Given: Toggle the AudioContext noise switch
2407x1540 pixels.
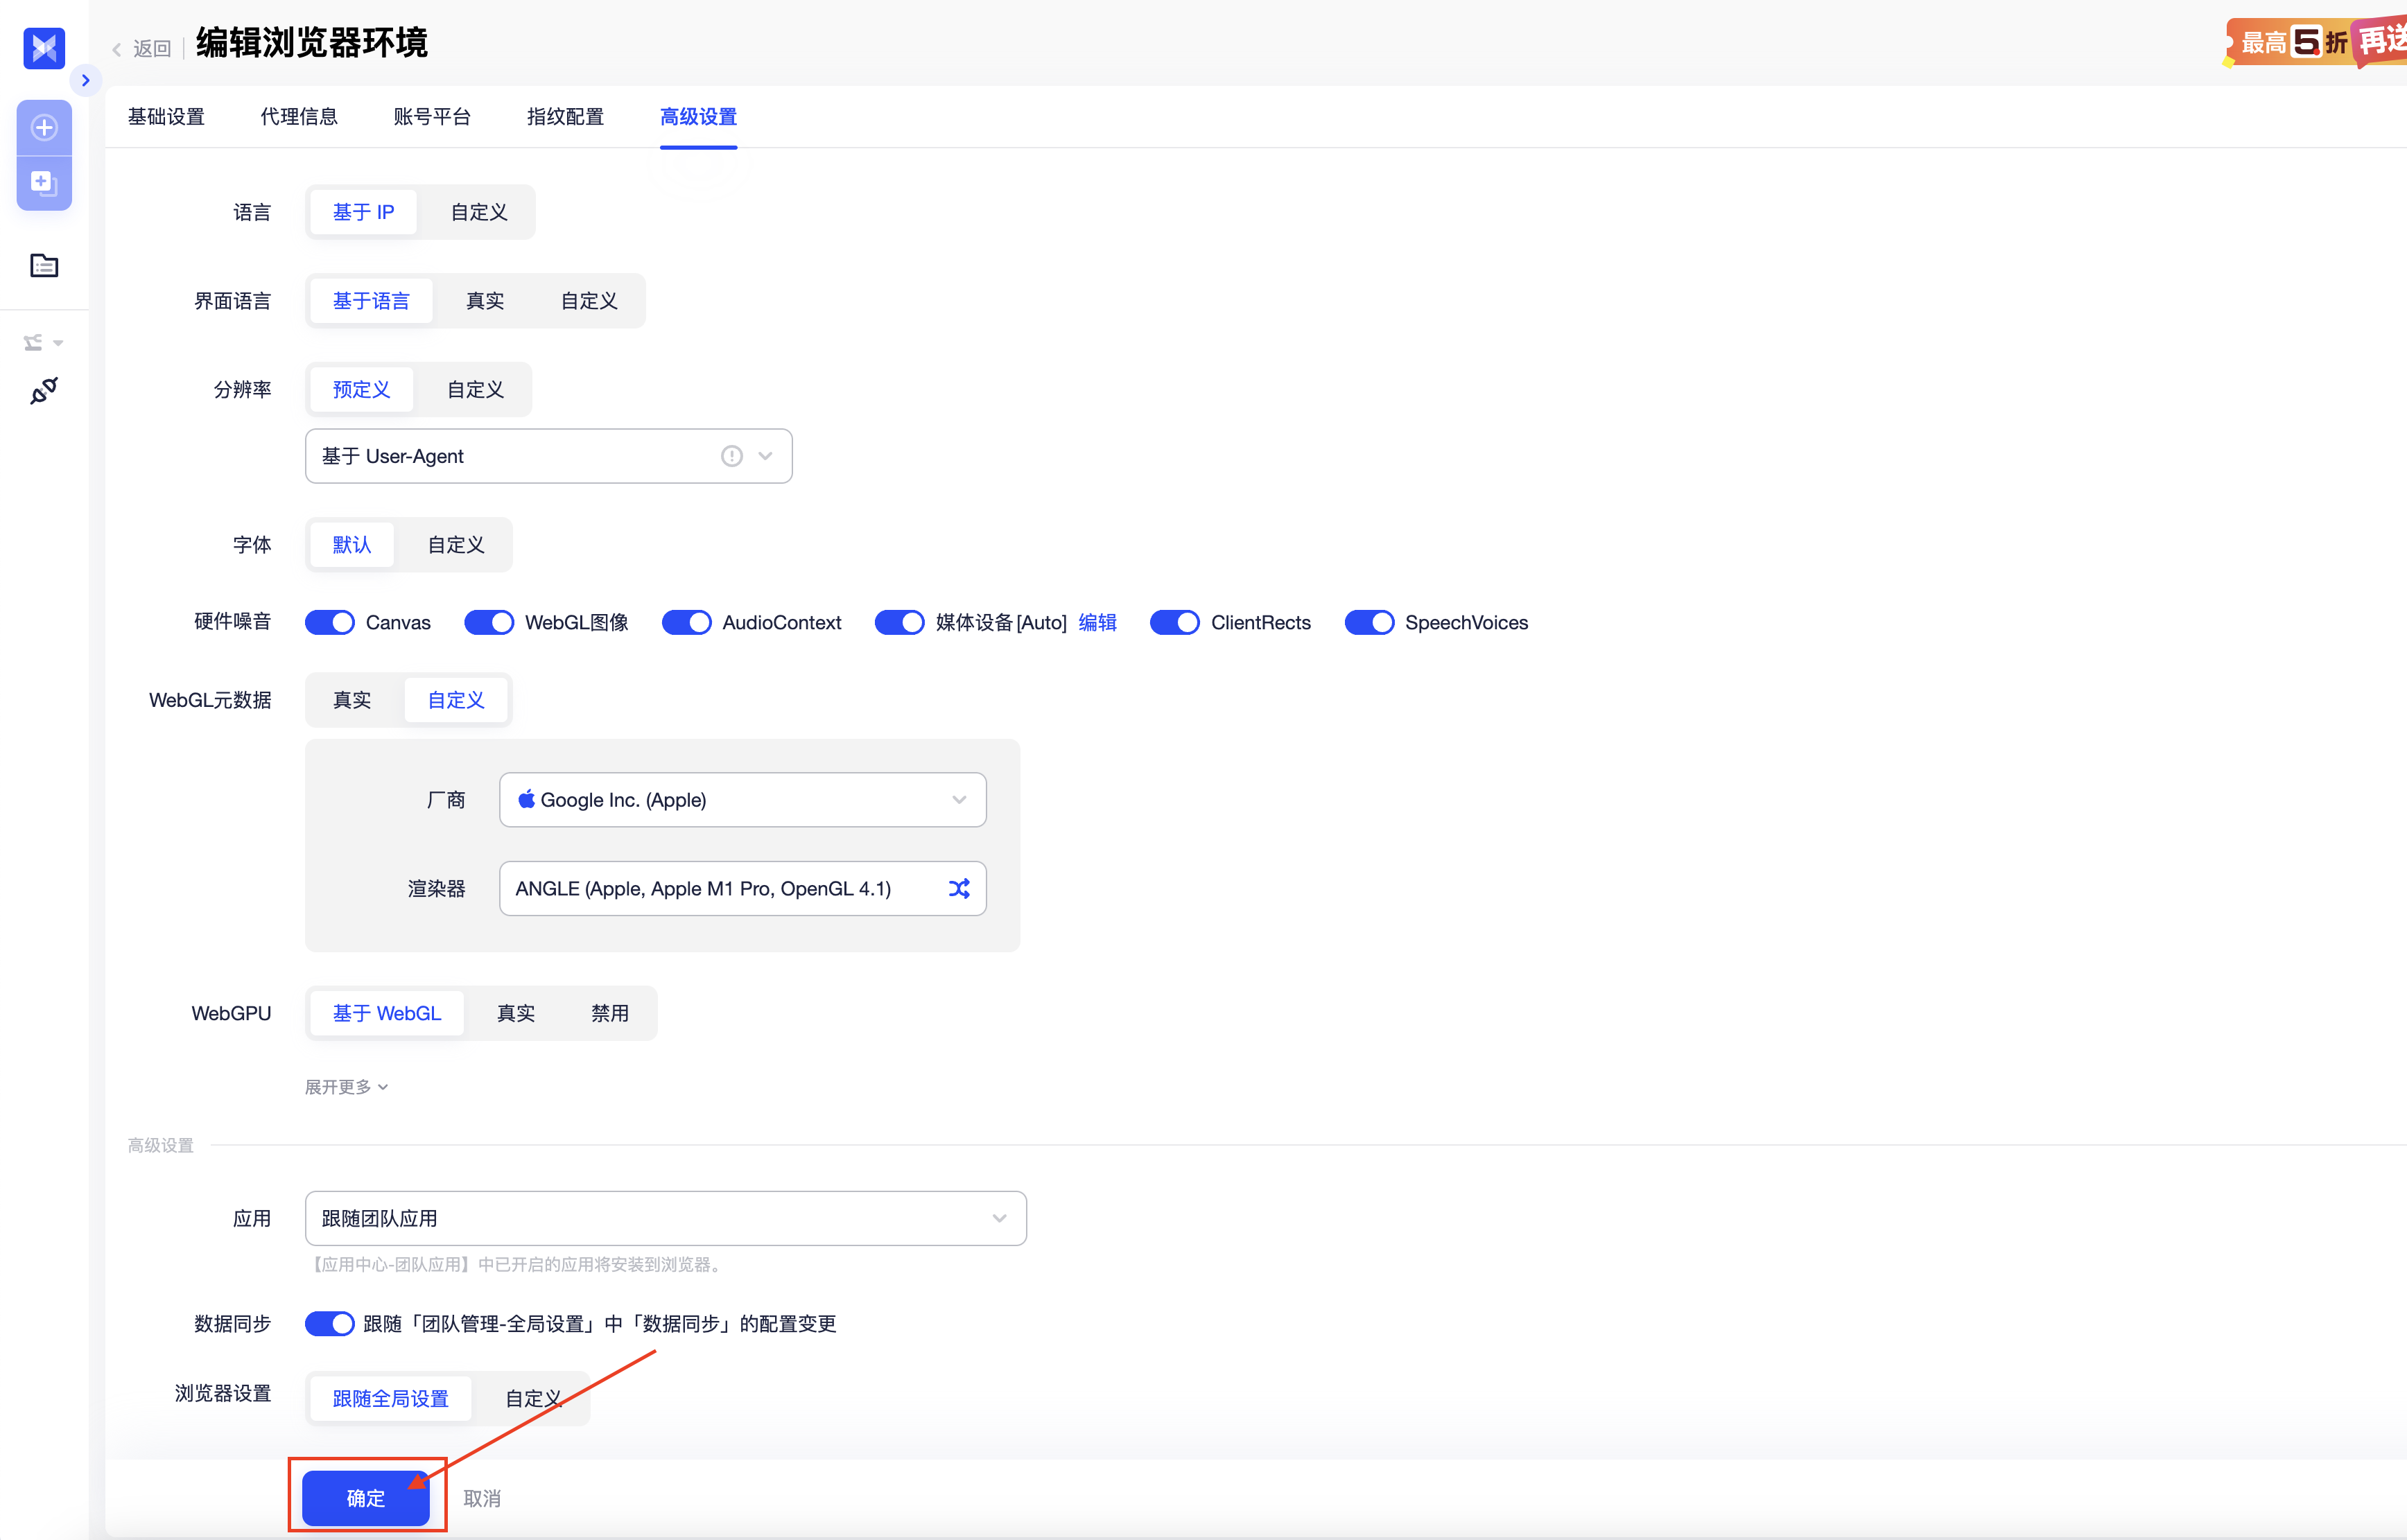Looking at the screenshot, I should pyautogui.click(x=687, y=622).
